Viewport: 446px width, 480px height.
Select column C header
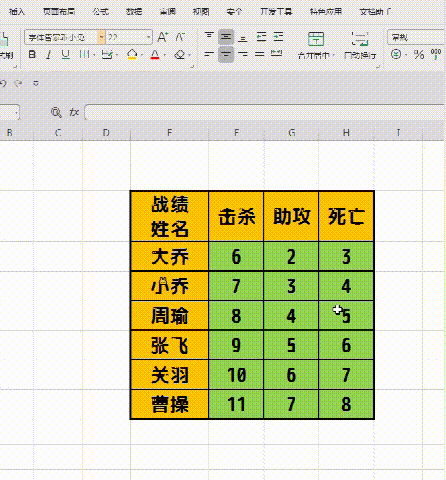point(58,133)
